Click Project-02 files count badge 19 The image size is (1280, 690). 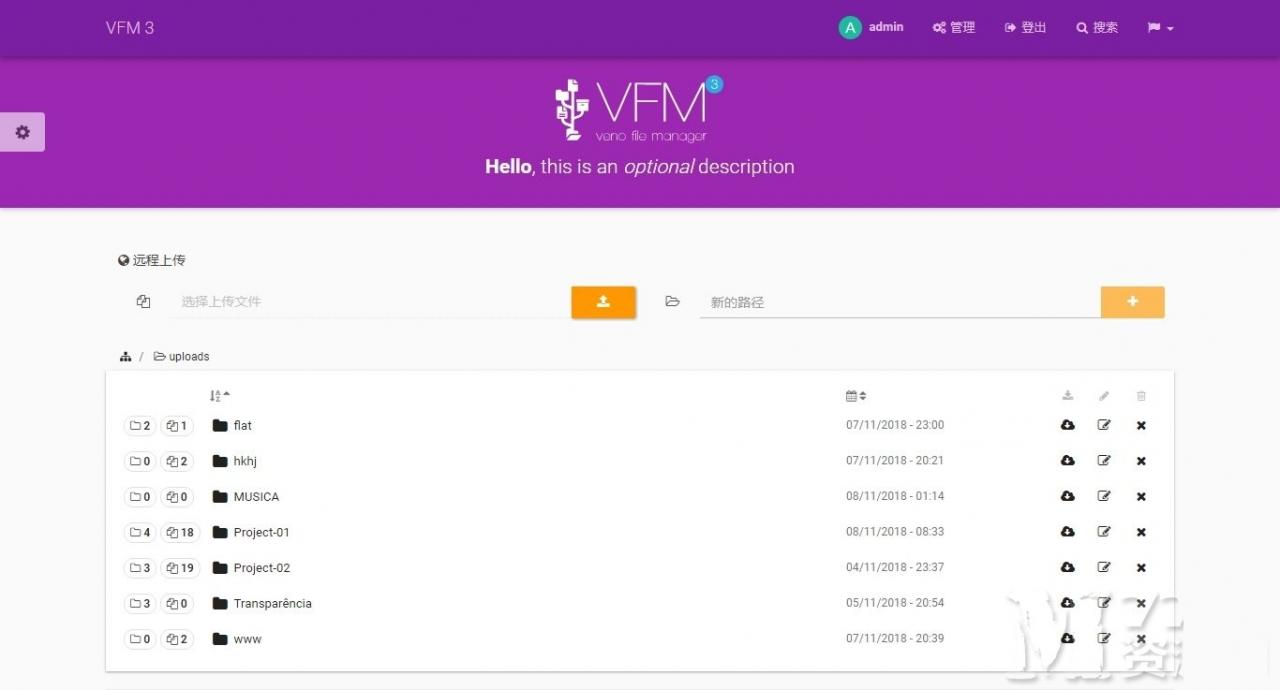(x=181, y=568)
